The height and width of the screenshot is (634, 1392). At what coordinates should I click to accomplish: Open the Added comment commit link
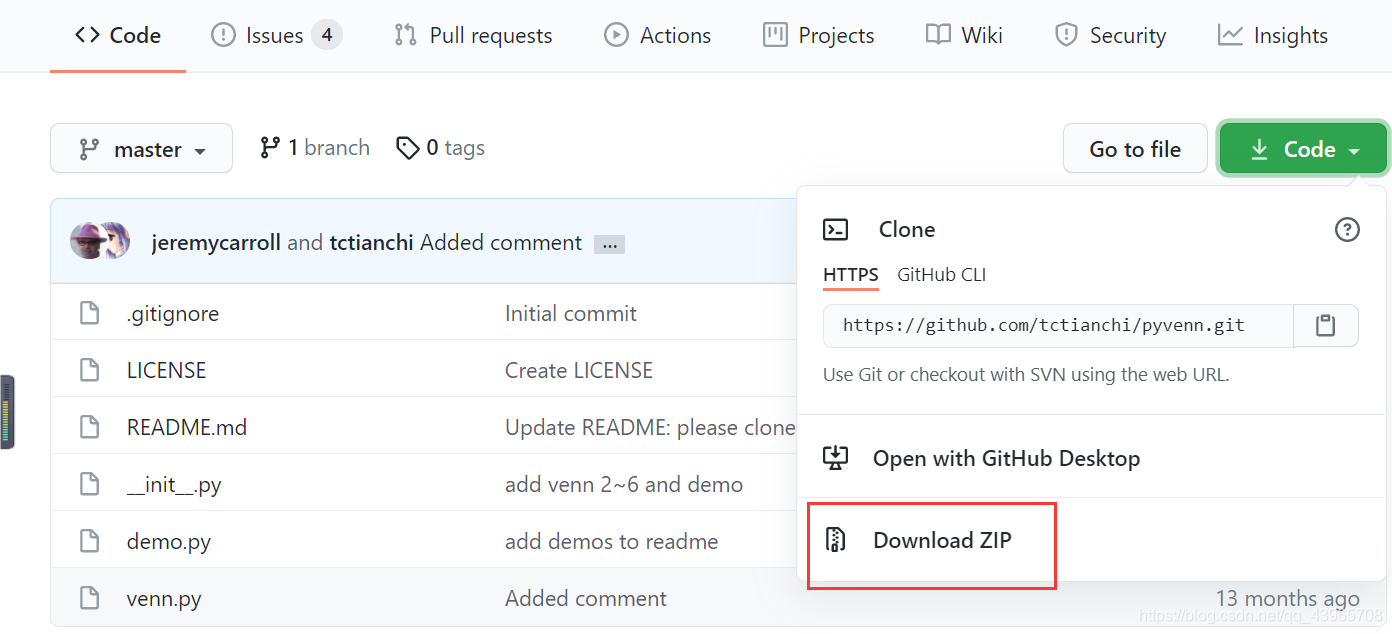(x=501, y=243)
